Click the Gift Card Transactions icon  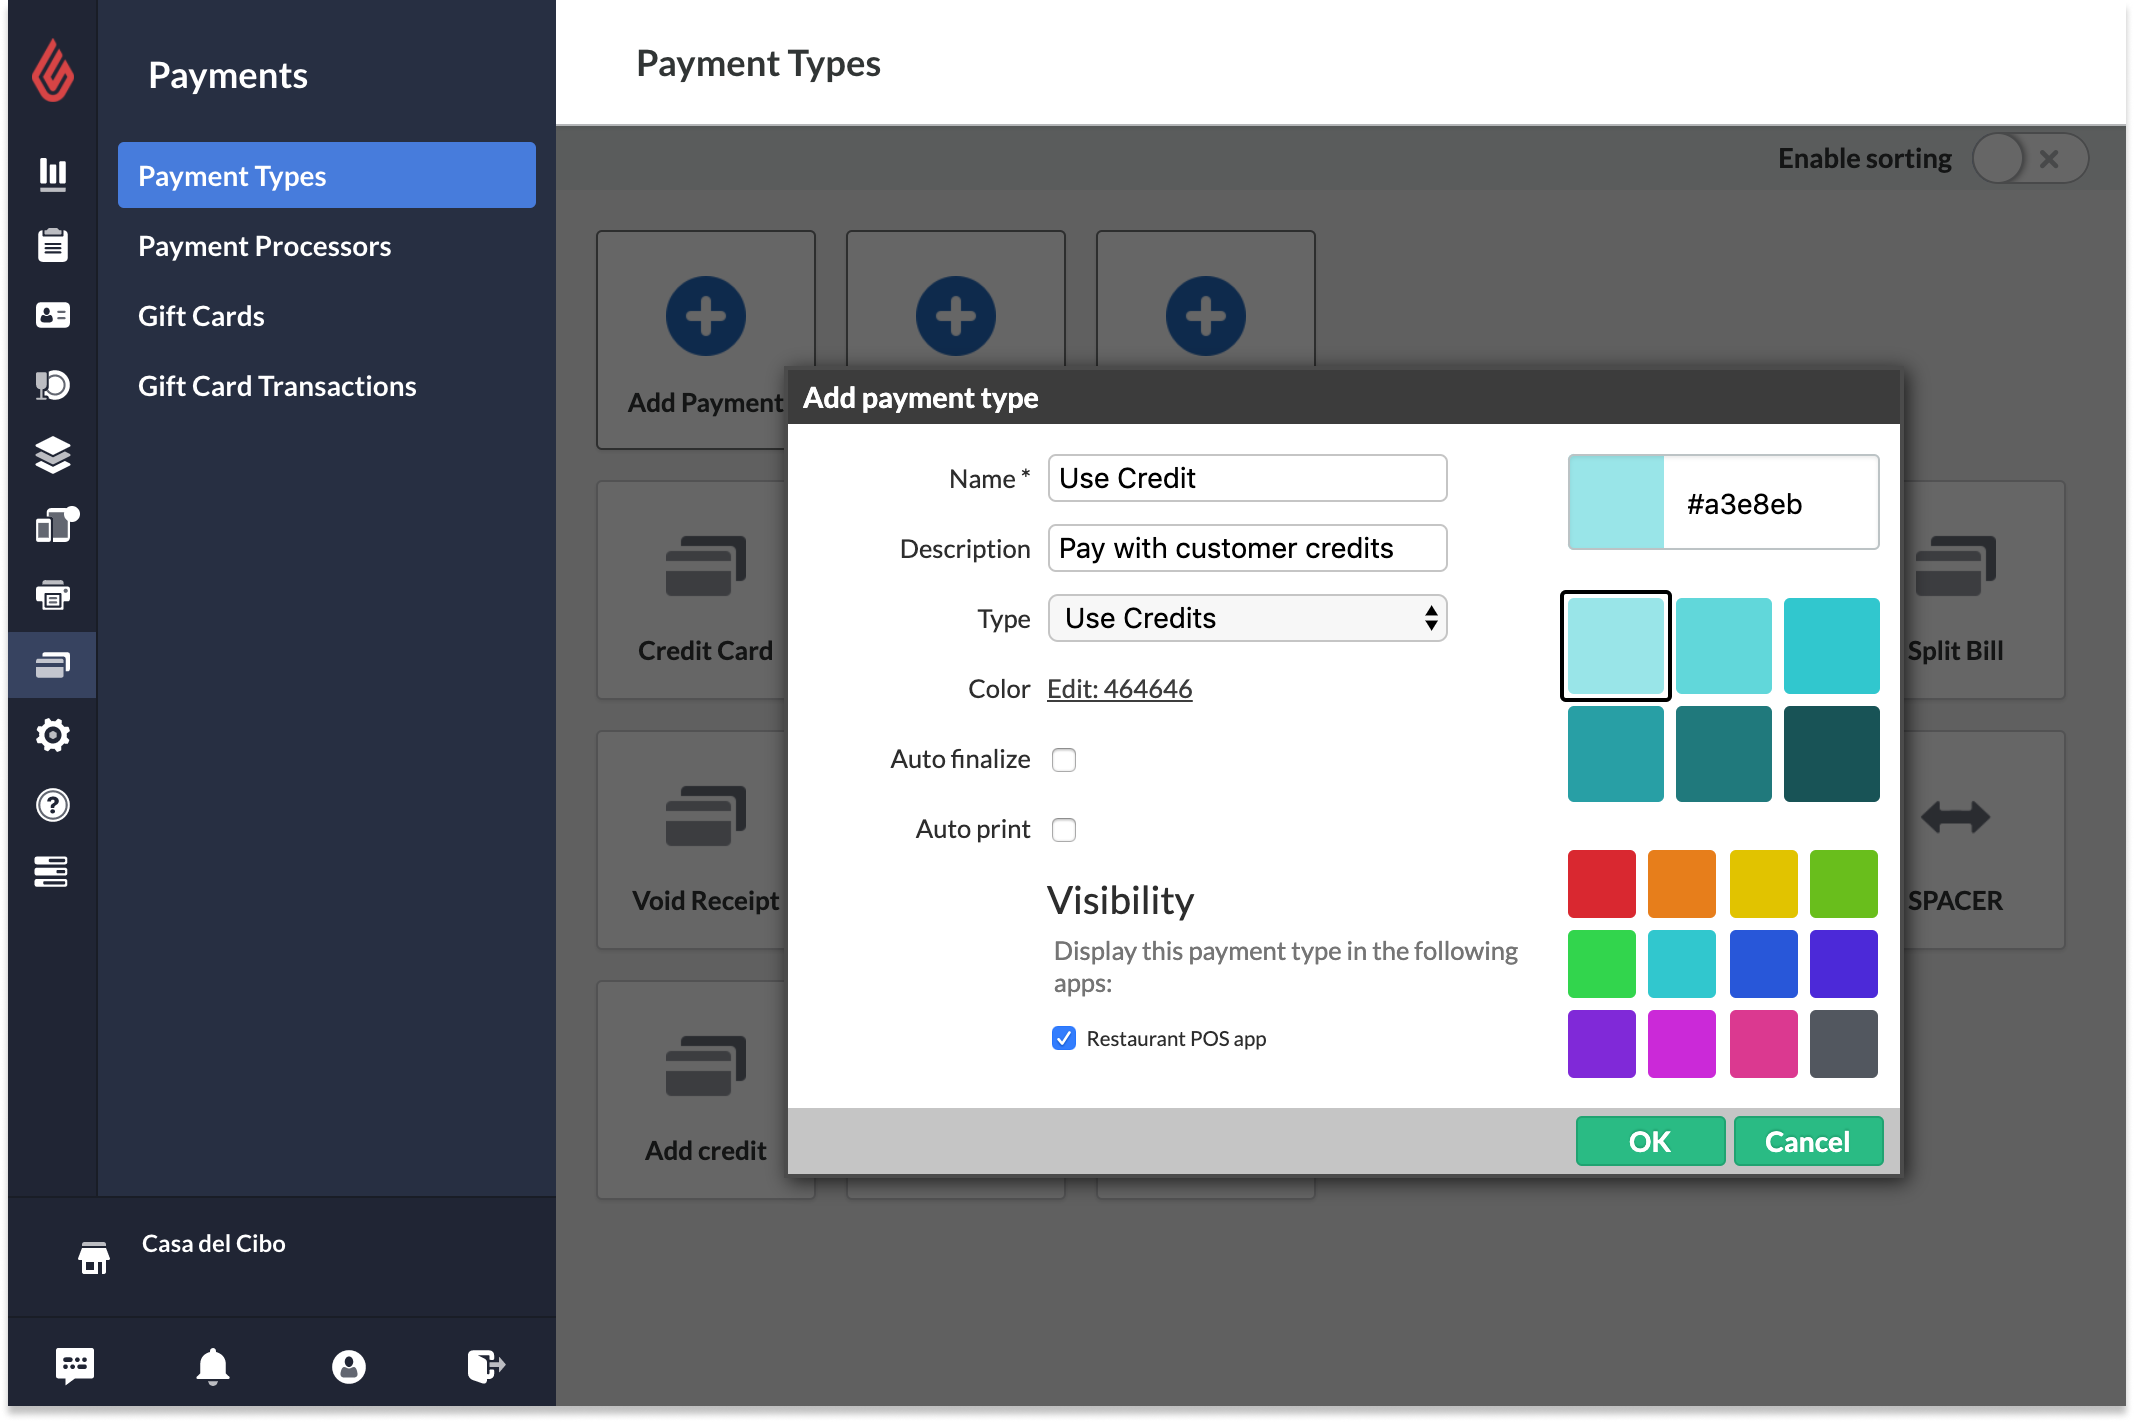point(279,386)
